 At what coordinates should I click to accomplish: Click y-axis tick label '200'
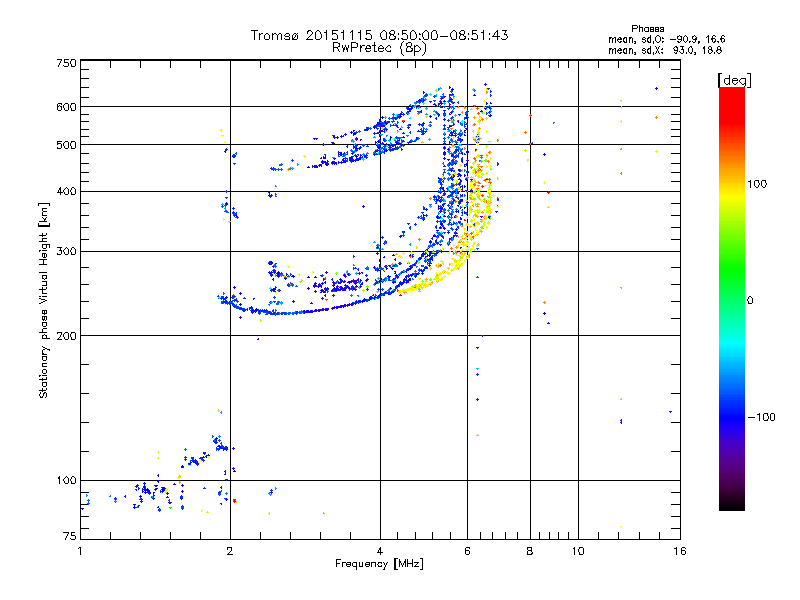[66, 336]
